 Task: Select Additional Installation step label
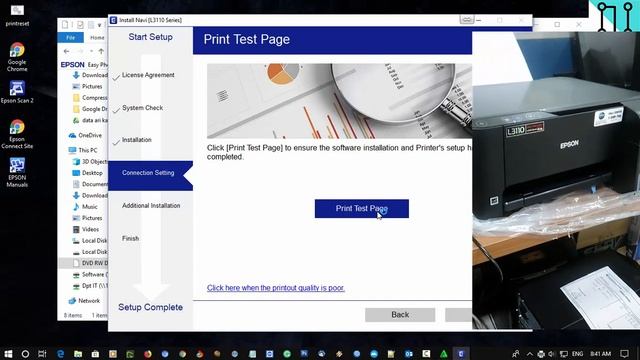coord(151,205)
